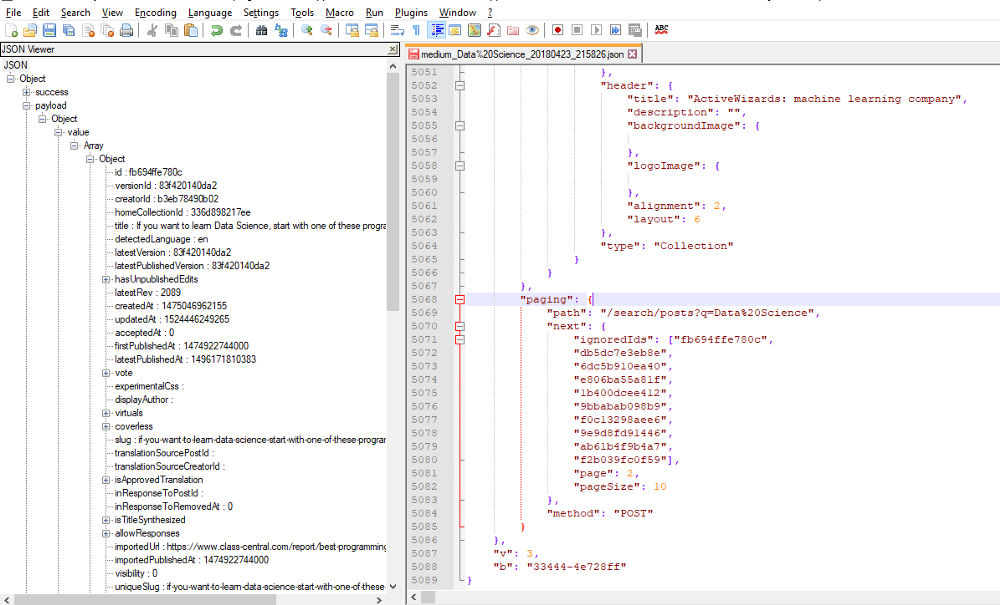Click the Print icon in the toolbar
Viewport: 1000px width, 605px height.
tap(126, 30)
